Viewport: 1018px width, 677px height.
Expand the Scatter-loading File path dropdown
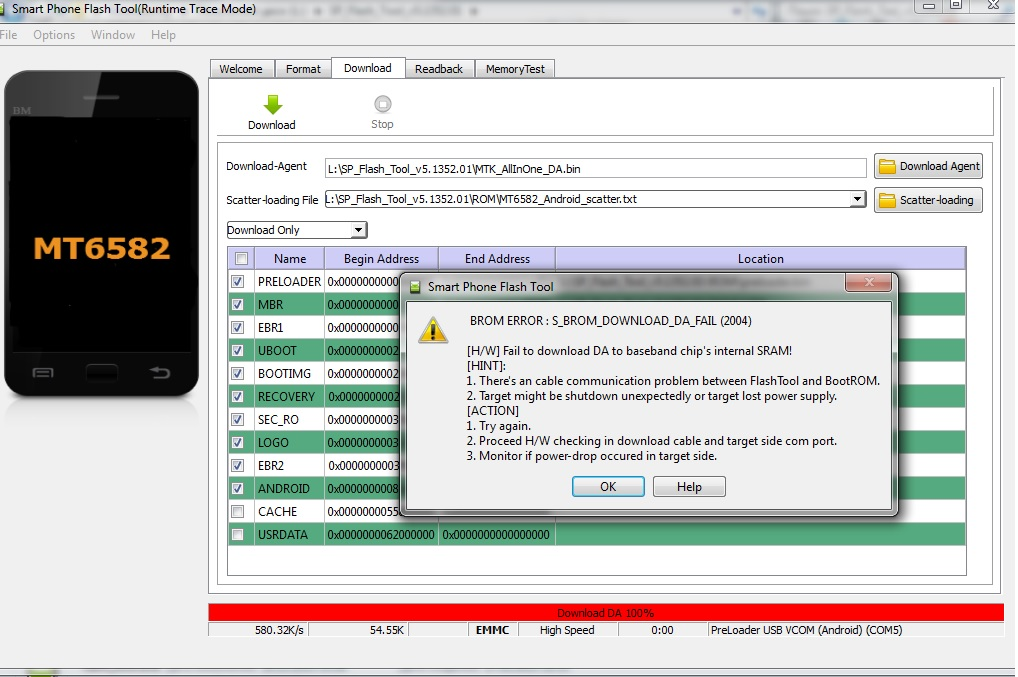pyautogui.click(x=857, y=200)
